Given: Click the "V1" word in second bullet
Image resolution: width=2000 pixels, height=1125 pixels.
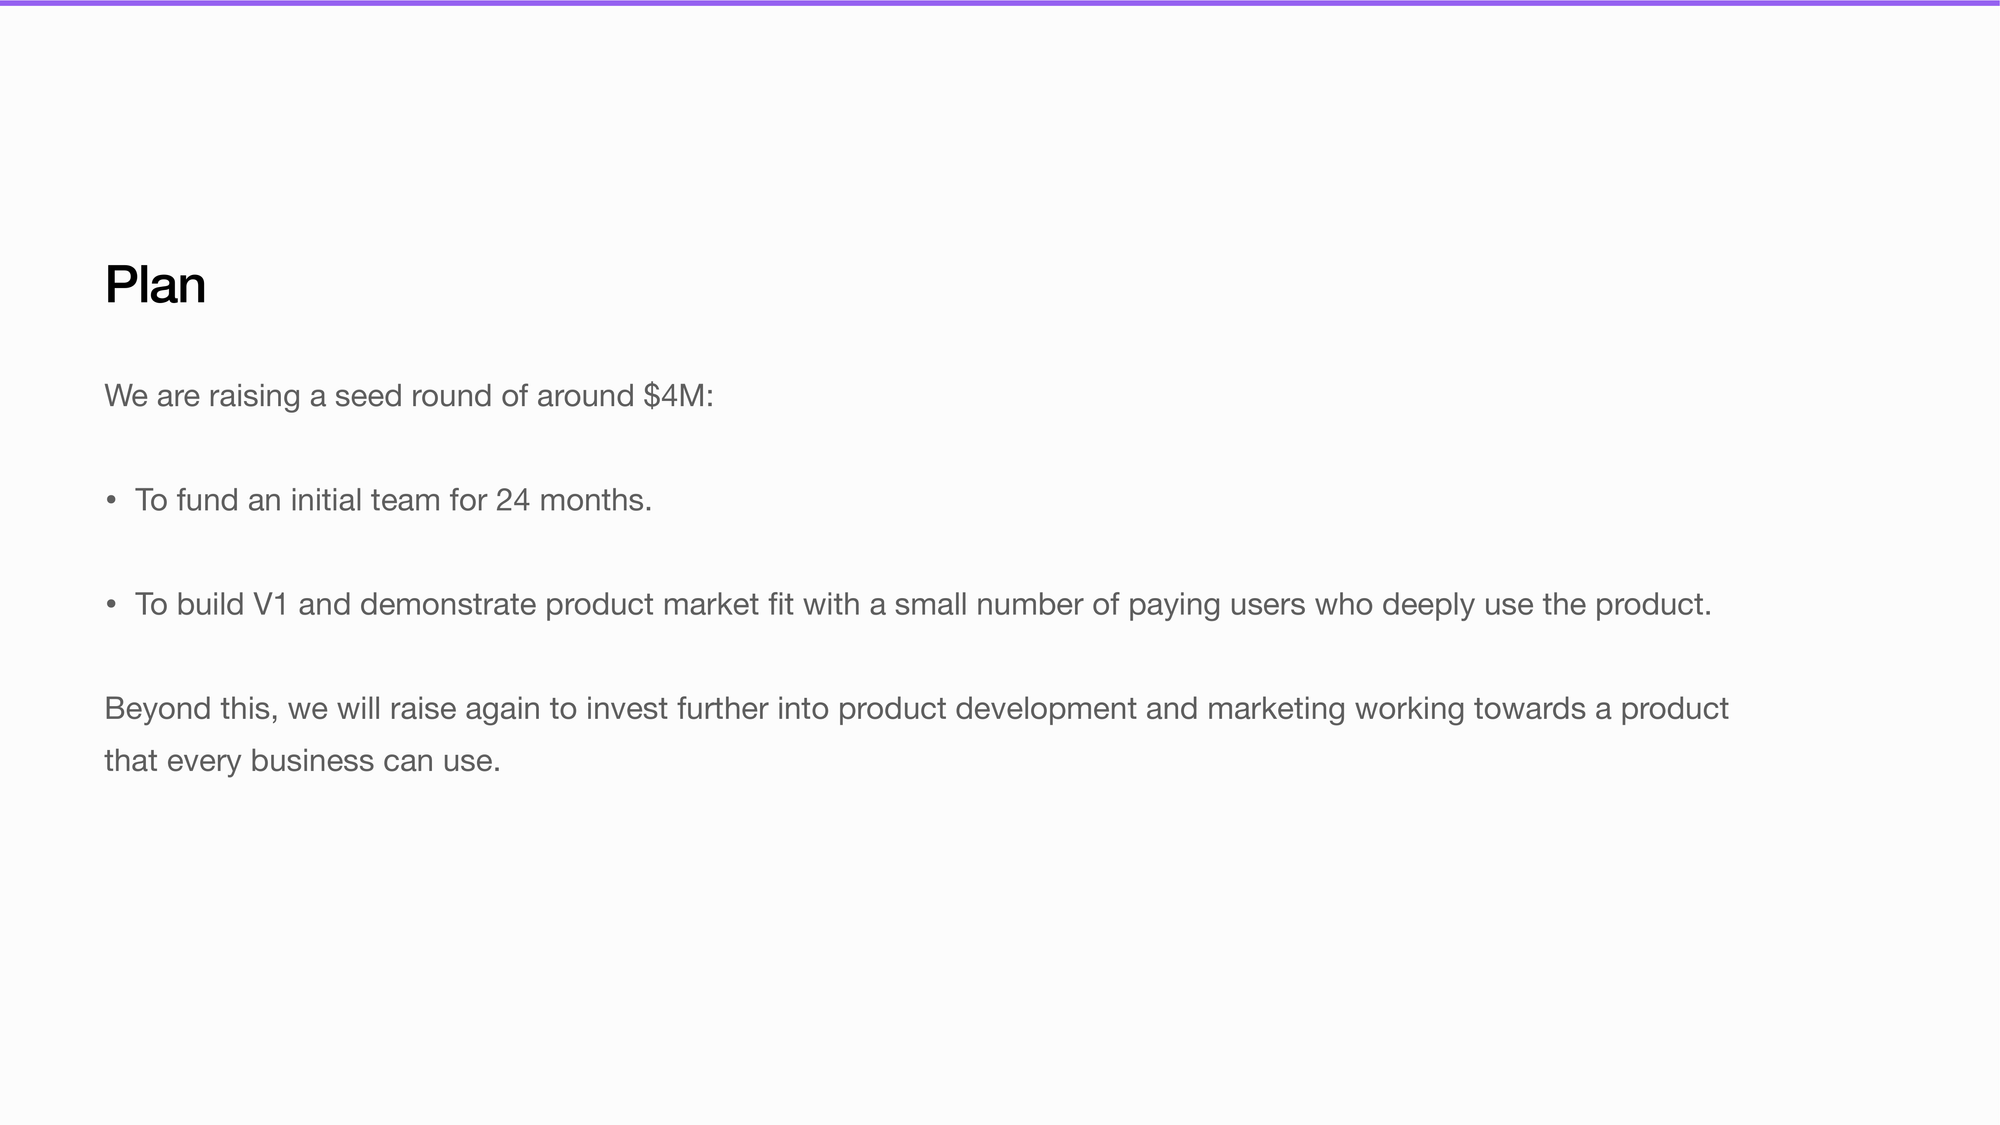Looking at the screenshot, I should (270, 605).
